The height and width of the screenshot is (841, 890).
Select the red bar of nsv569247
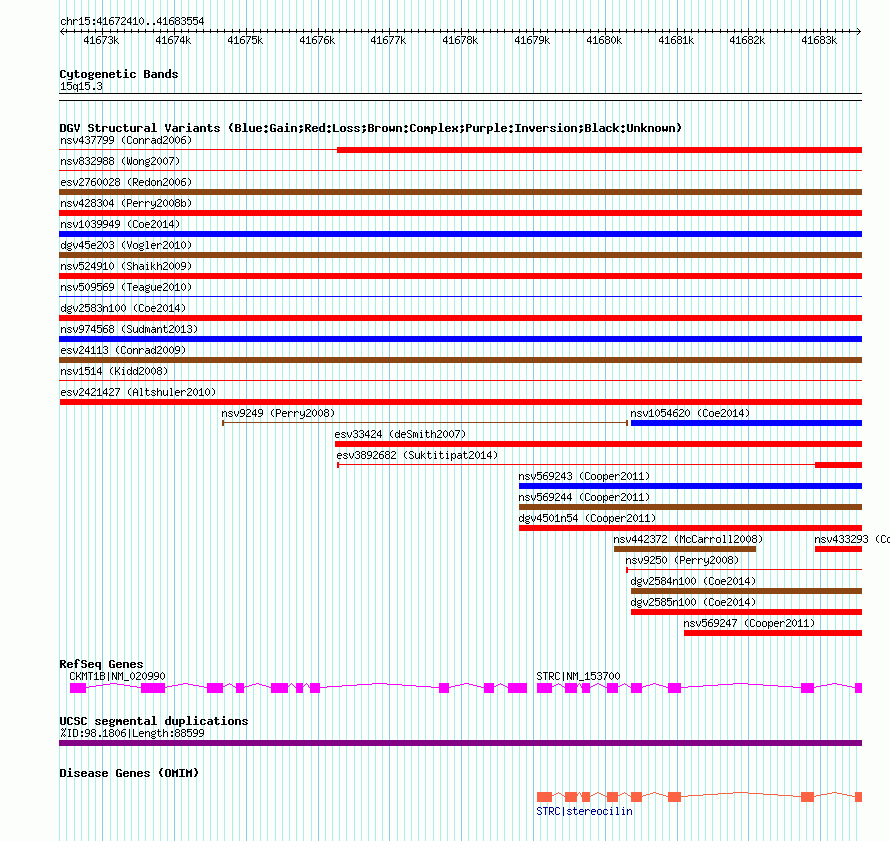773,633
